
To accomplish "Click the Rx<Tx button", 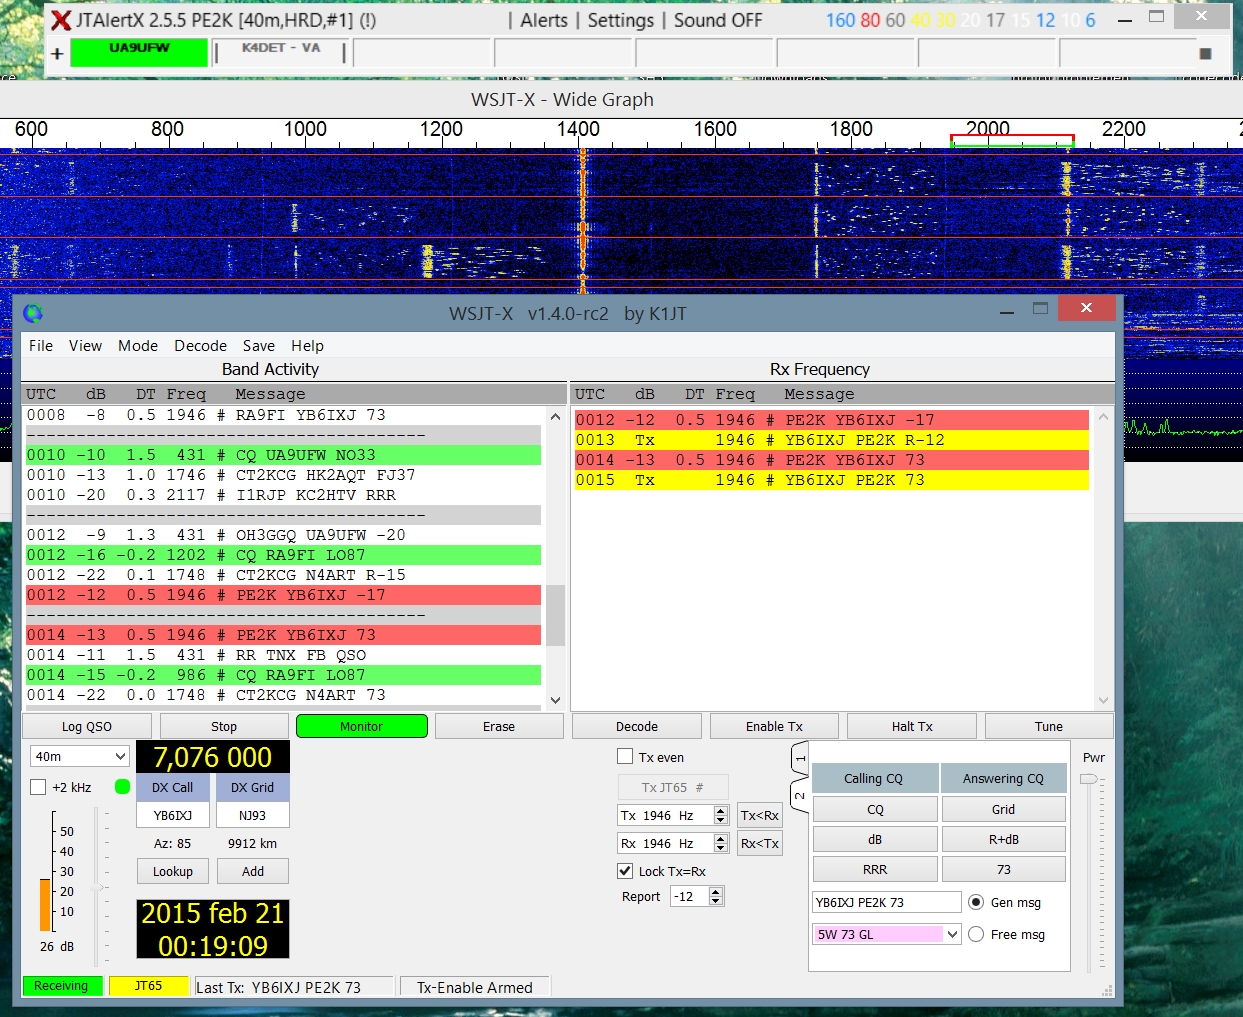I will [760, 843].
